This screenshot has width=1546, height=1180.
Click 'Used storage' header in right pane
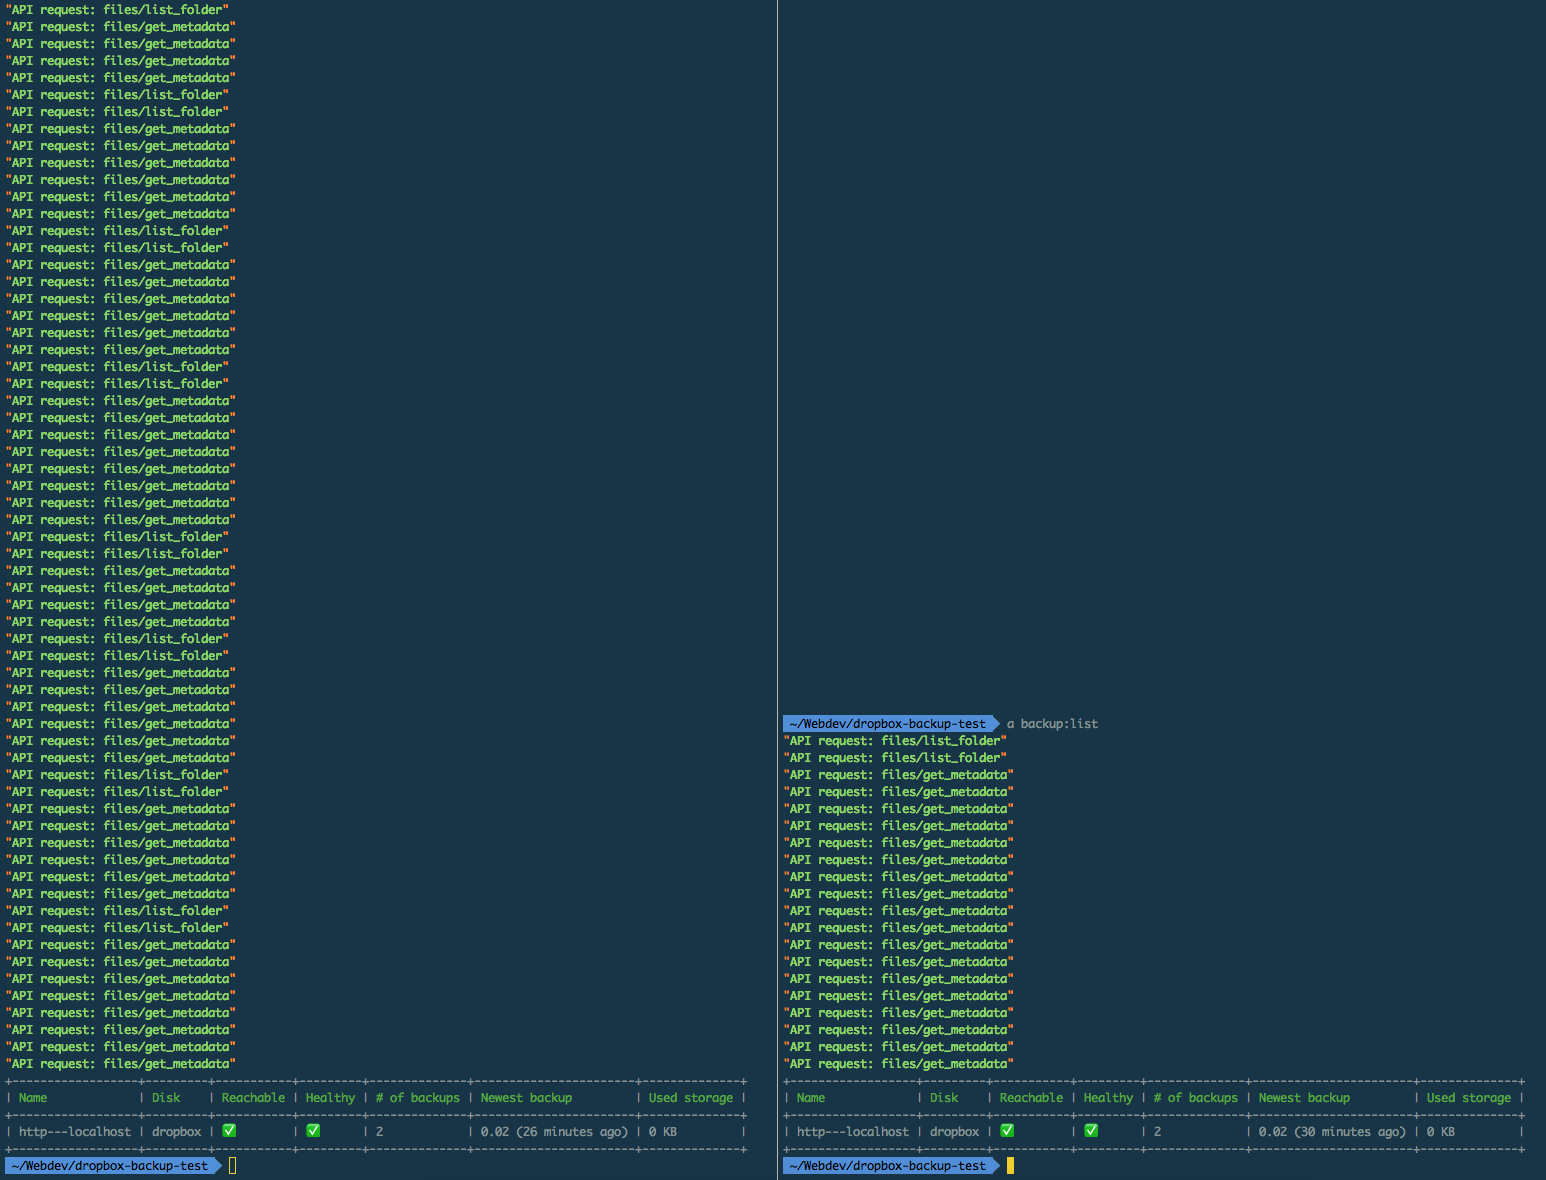1469,1098
